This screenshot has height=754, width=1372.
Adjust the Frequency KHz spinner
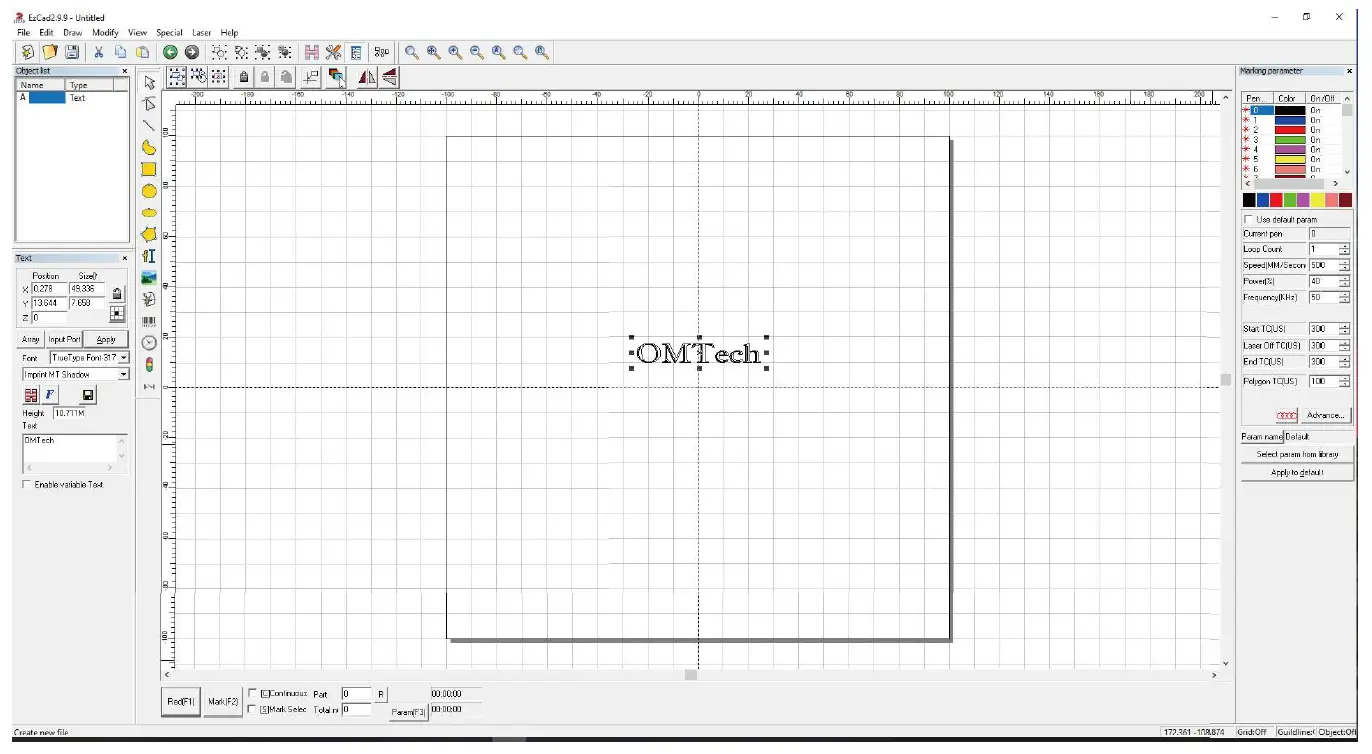coord(1344,297)
